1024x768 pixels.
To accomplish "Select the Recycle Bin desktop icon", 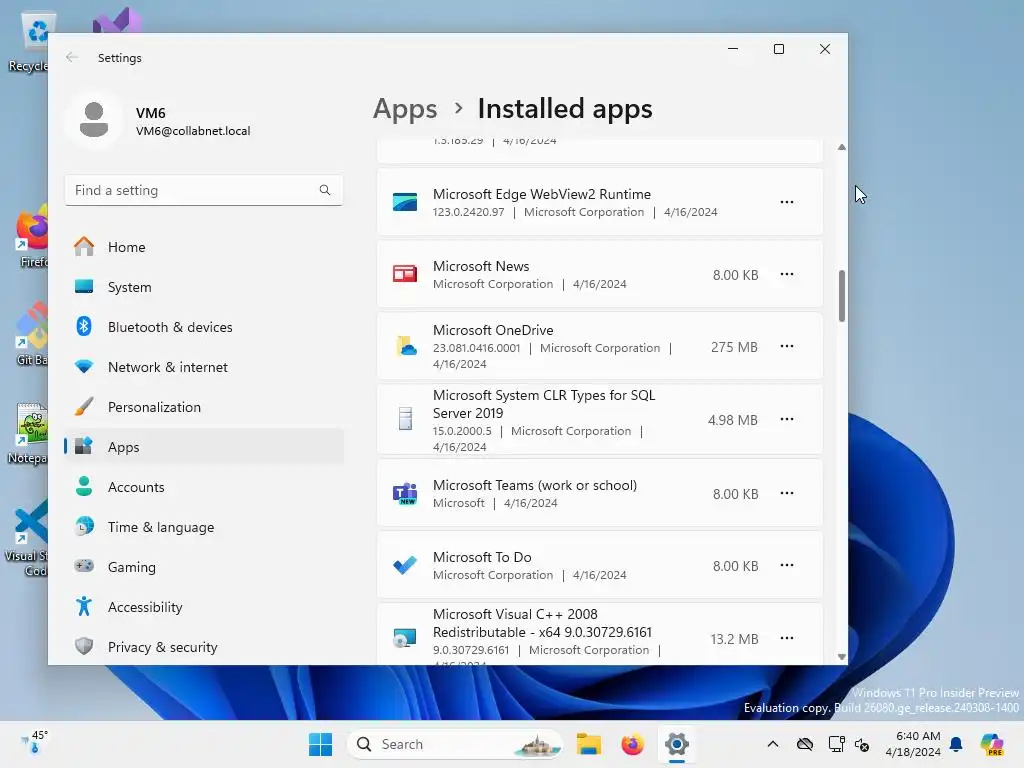I will click(30, 42).
